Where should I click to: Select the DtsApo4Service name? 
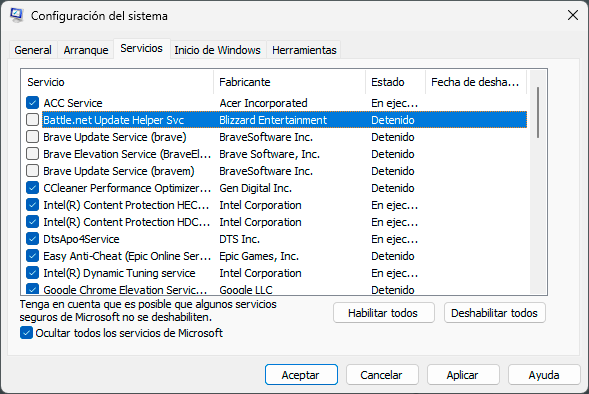[81, 239]
